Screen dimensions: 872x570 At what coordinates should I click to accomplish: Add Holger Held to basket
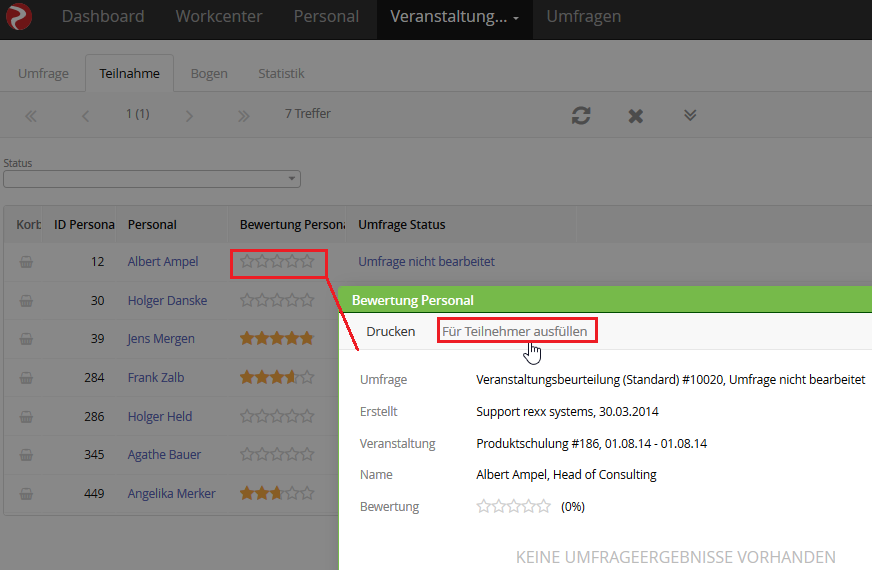tap(26, 417)
